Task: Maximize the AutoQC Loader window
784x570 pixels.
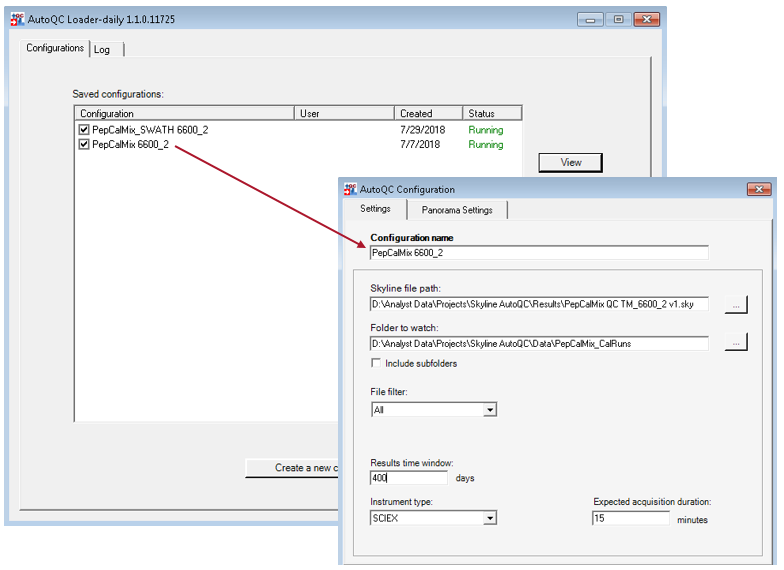Action: pos(618,19)
